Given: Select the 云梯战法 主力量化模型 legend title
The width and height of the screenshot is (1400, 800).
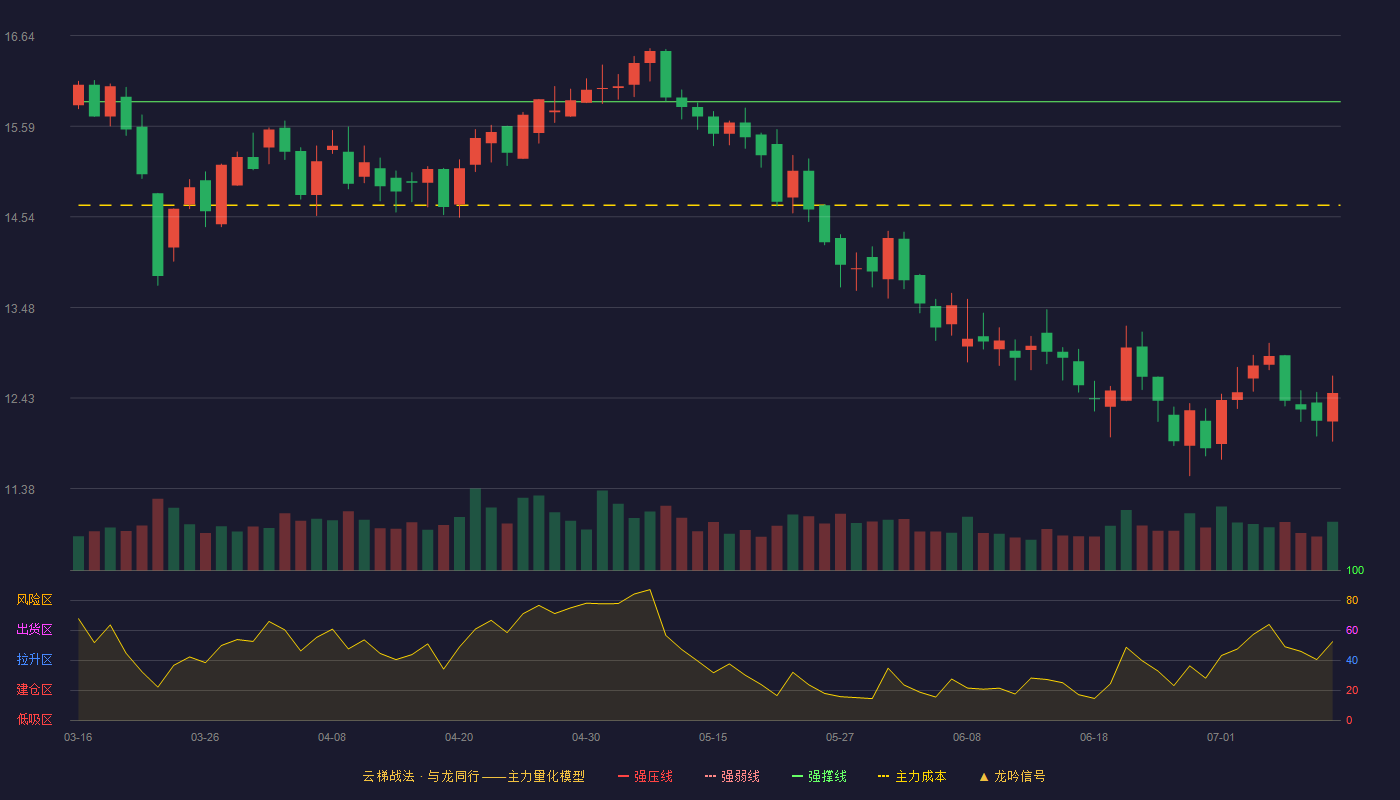Looking at the screenshot, I should click(473, 776).
